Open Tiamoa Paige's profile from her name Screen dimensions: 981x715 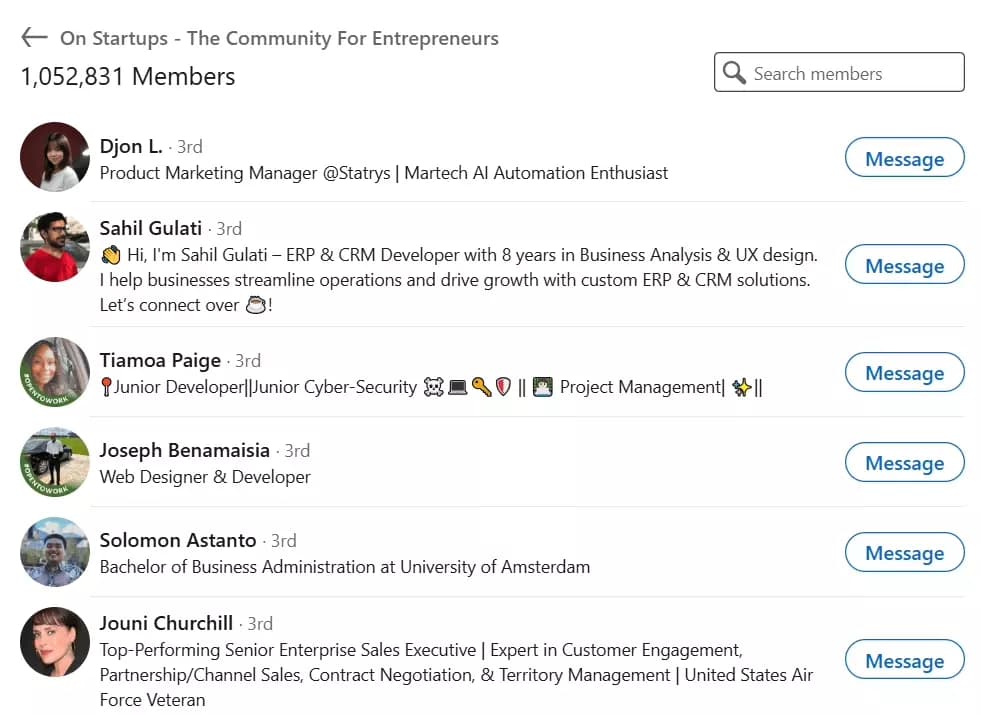159,360
